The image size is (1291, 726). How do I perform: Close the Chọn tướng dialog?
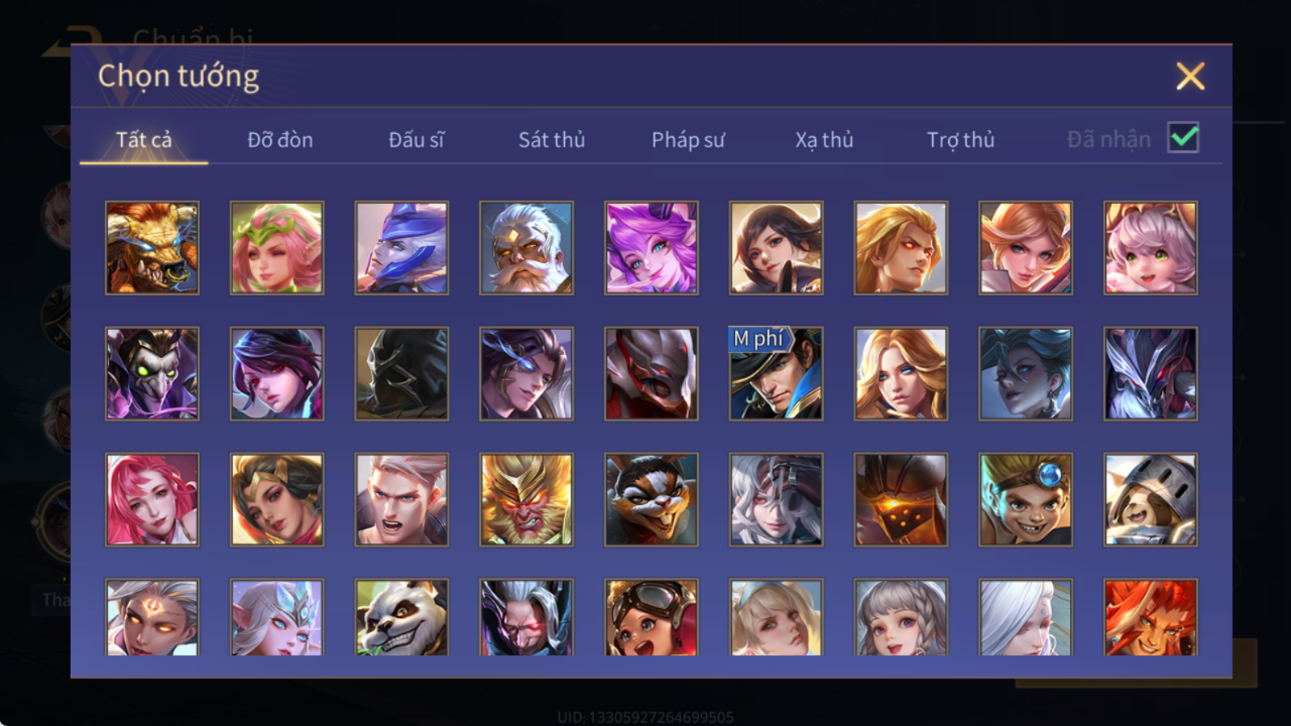point(1190,76)
